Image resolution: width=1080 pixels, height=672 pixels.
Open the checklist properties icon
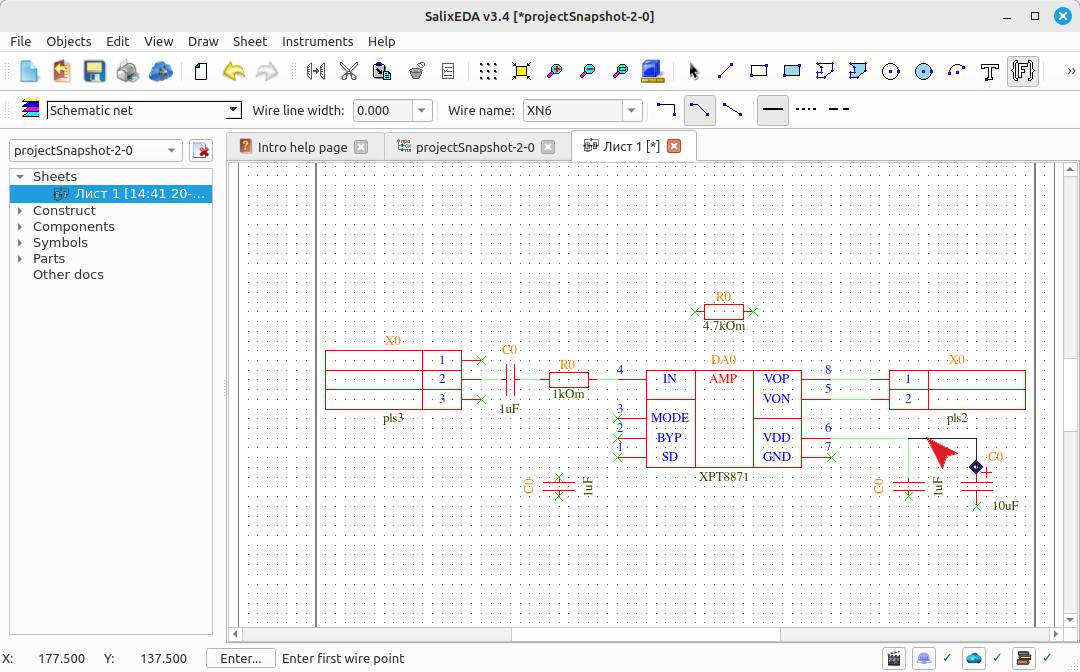coord(448,71)
